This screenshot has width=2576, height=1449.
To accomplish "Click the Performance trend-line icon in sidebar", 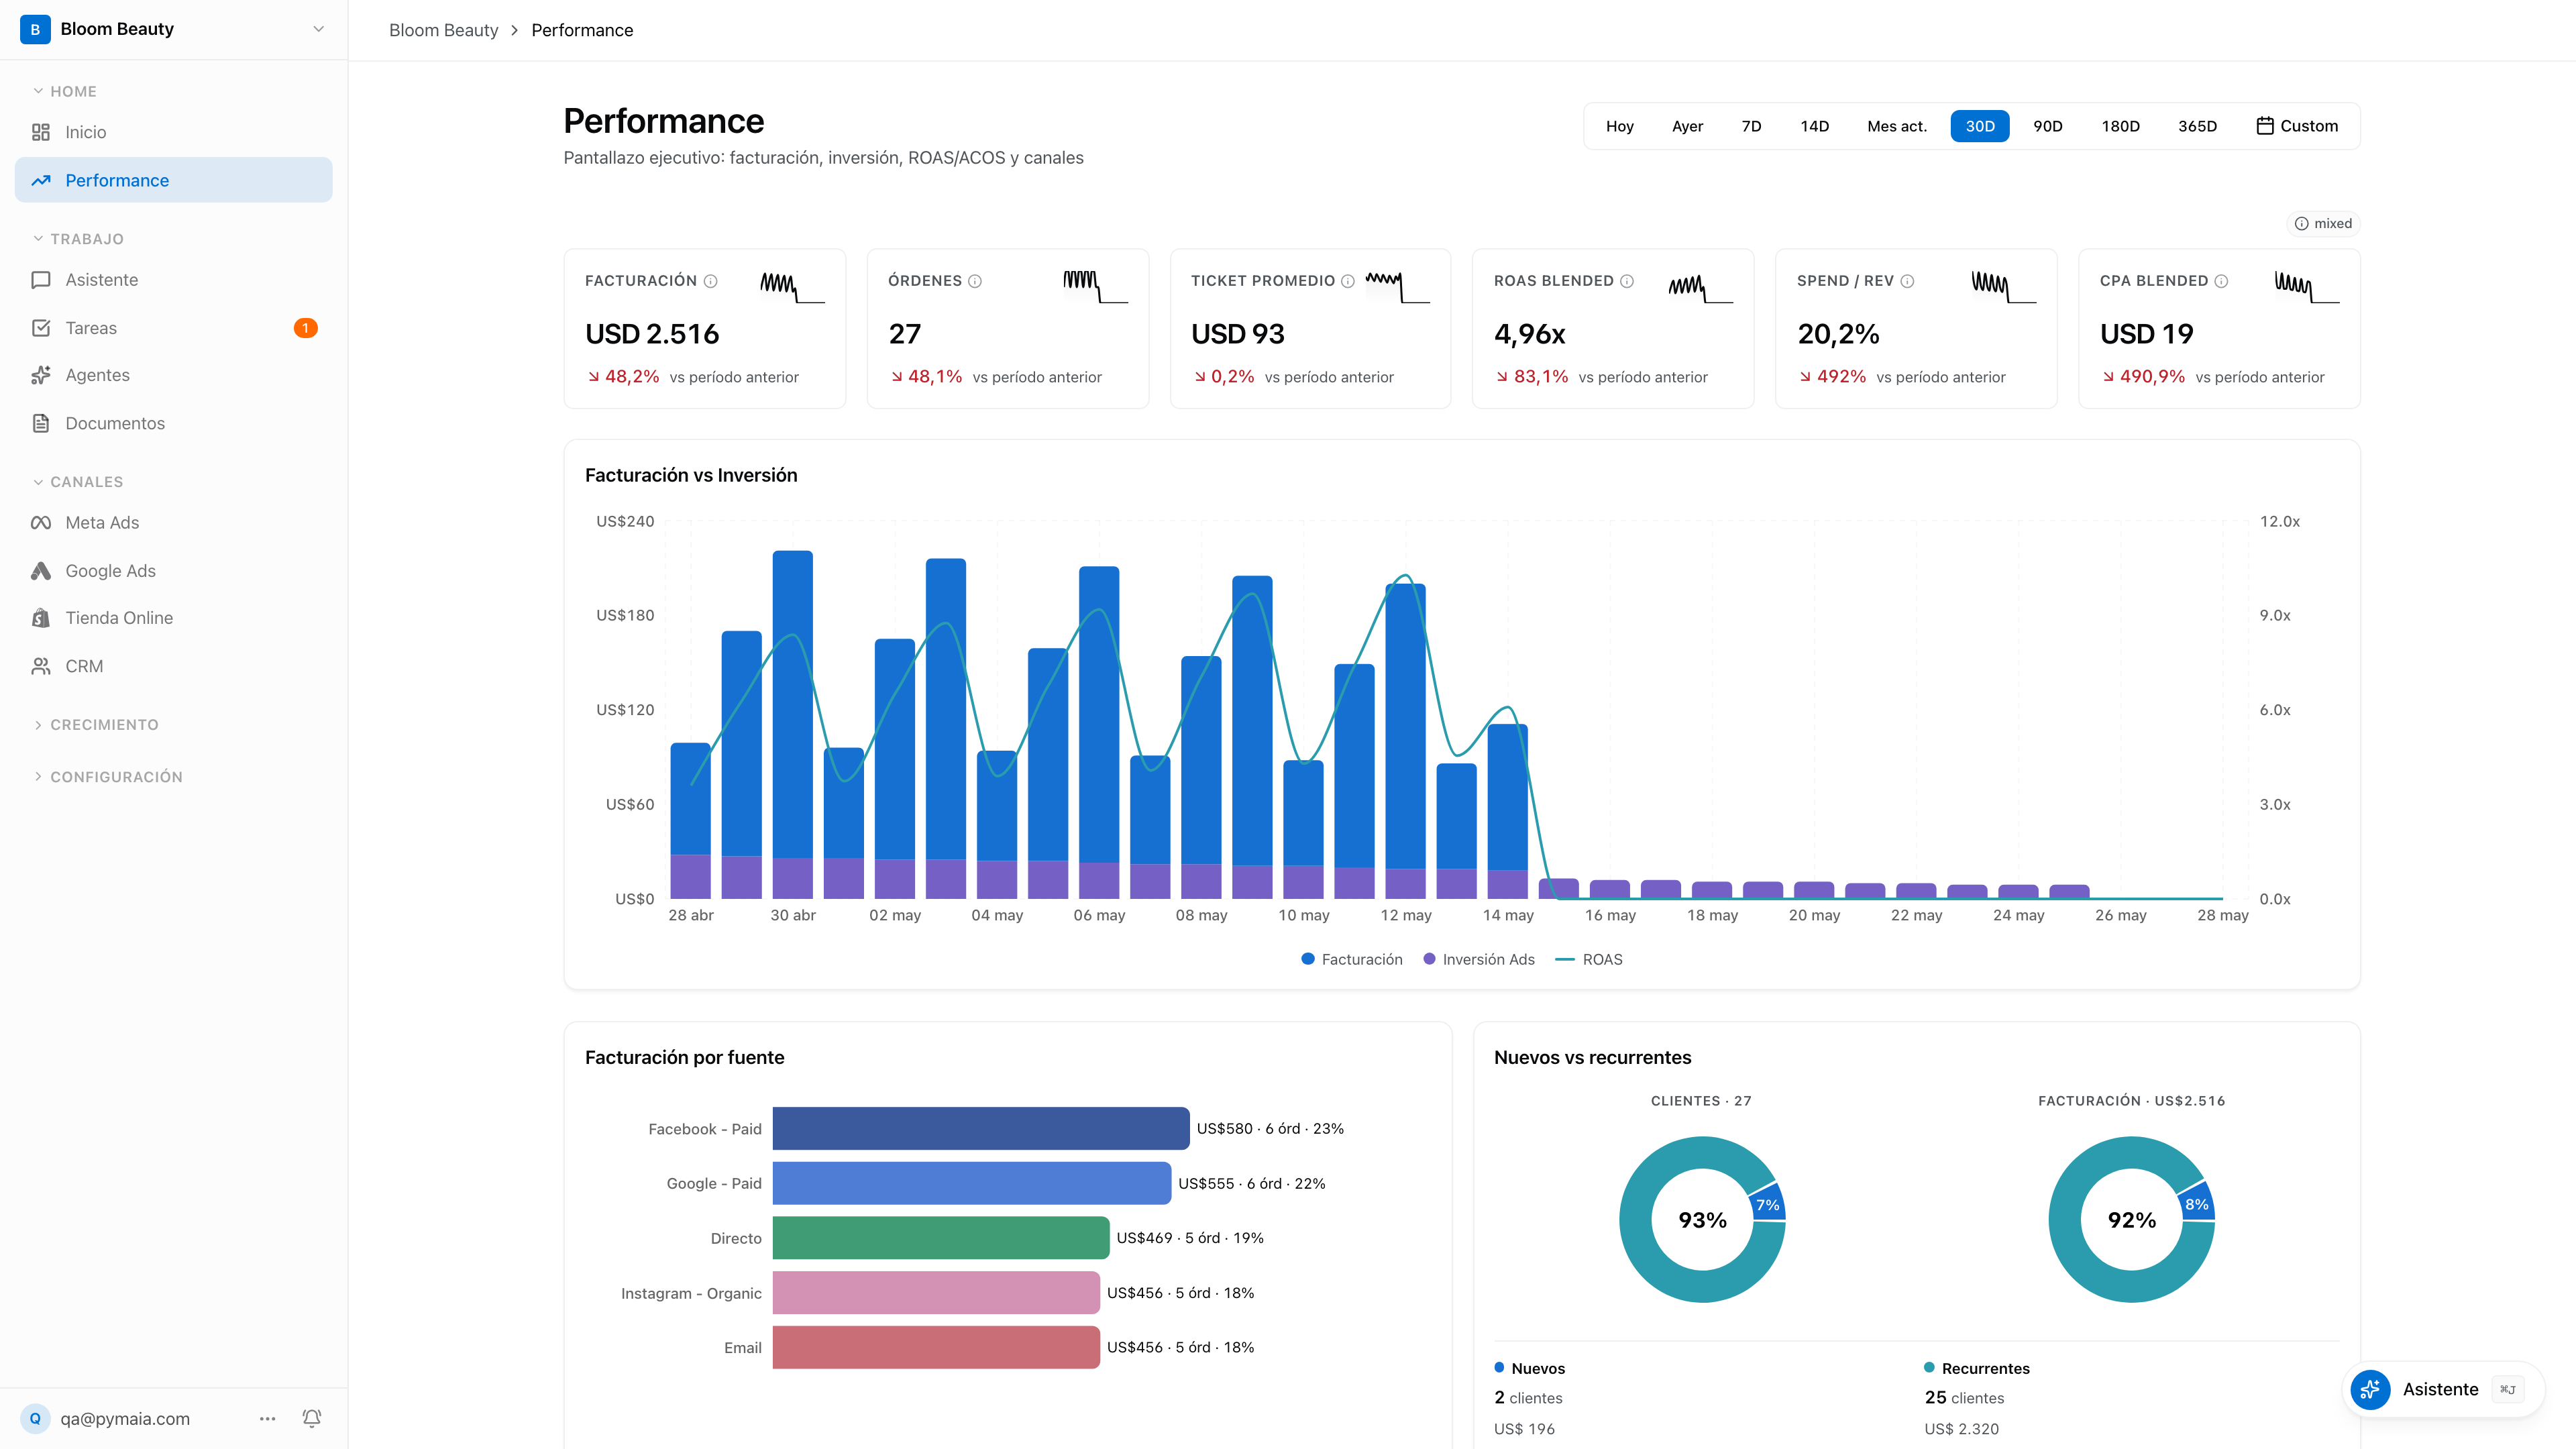I will pos(41,180).
